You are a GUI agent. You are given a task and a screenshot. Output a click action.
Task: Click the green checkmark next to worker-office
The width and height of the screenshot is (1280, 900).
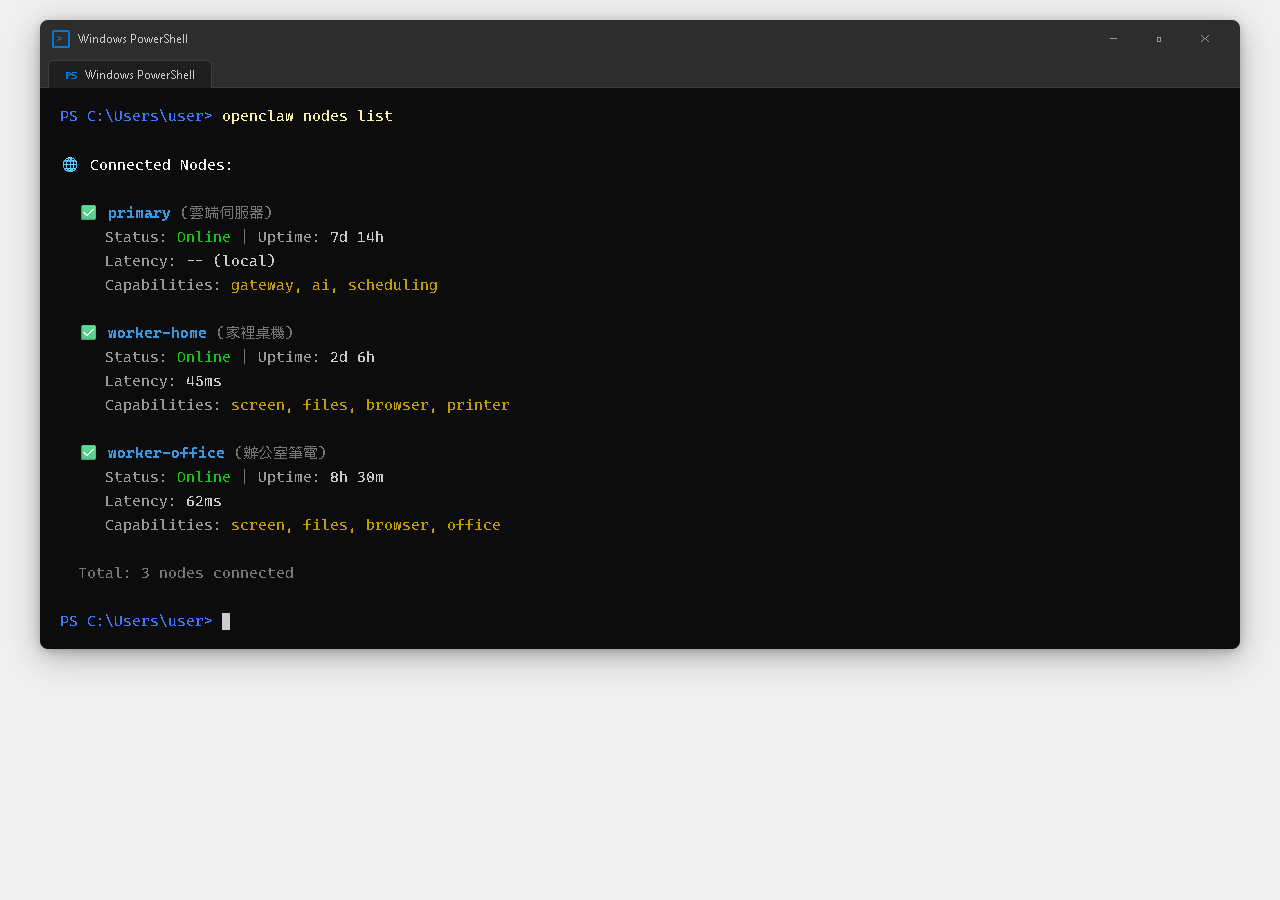(x=89, y=453)
